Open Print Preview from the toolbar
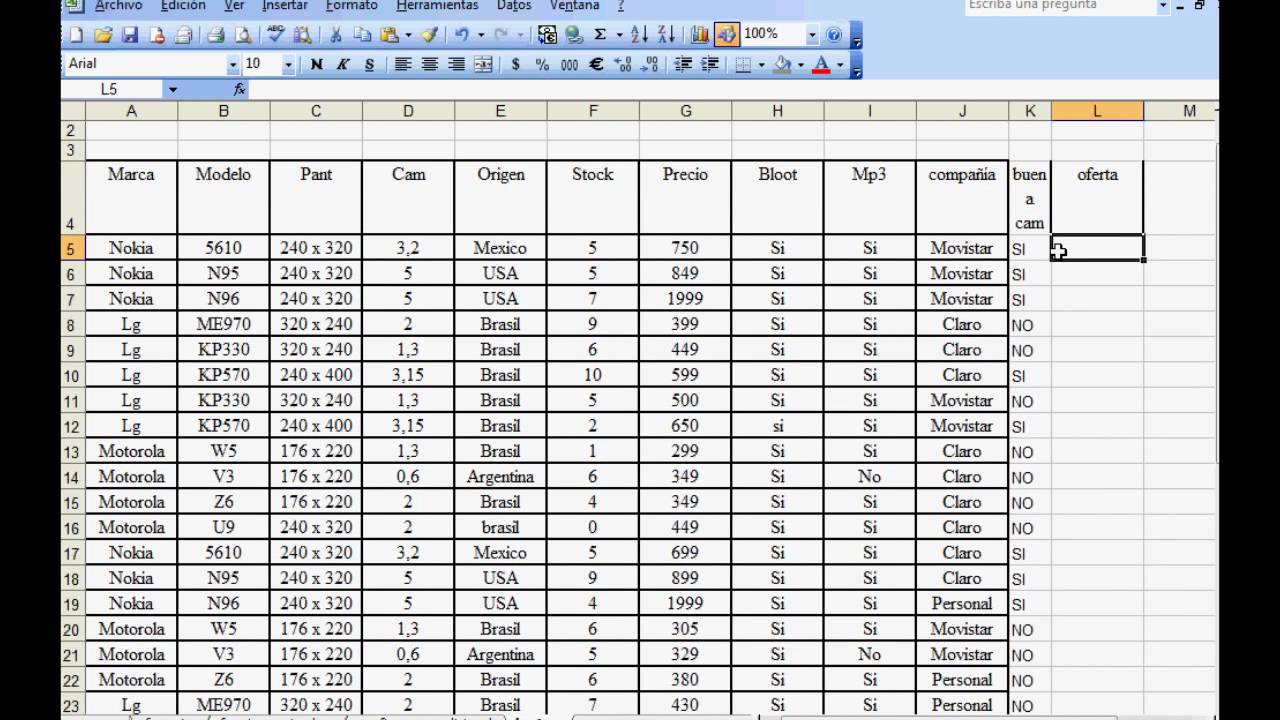This screenshot has height=720, width=1280. (x=242, y=35)
